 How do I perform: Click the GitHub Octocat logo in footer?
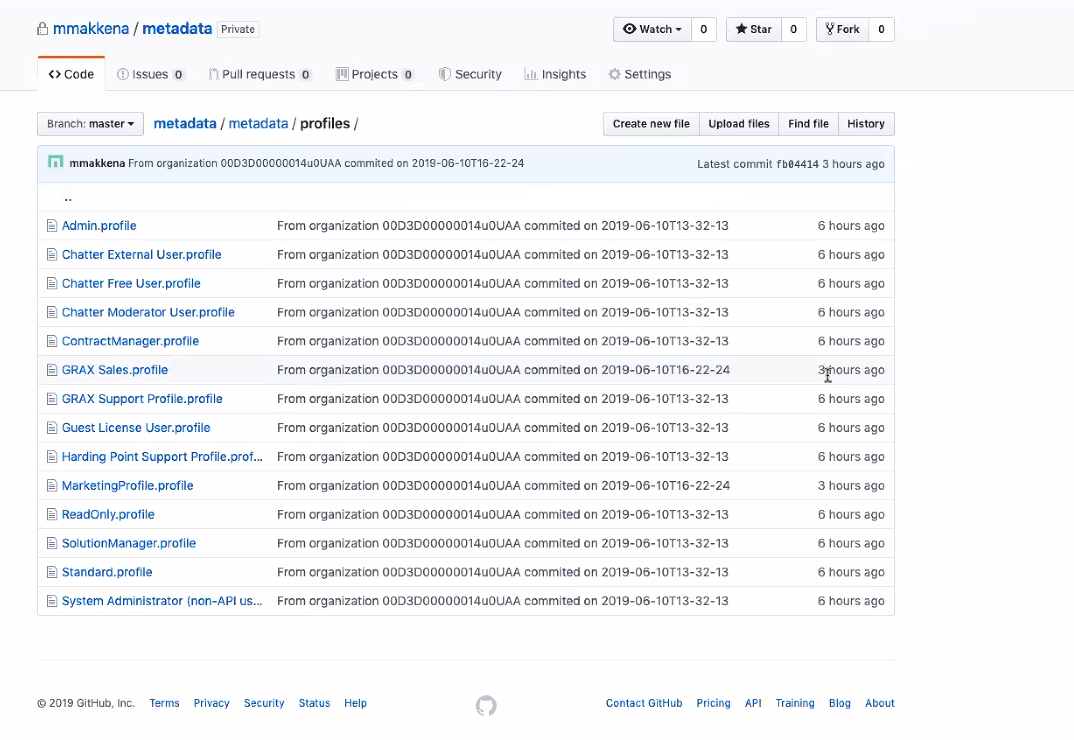click(486, 705)
